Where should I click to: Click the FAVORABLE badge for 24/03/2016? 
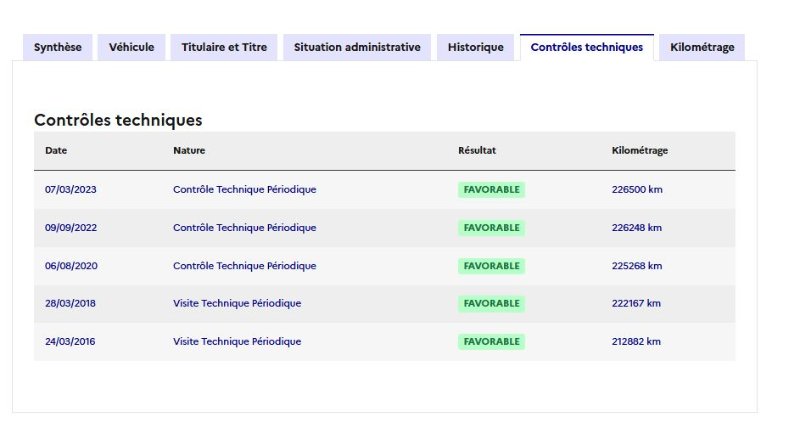(491, 342)
